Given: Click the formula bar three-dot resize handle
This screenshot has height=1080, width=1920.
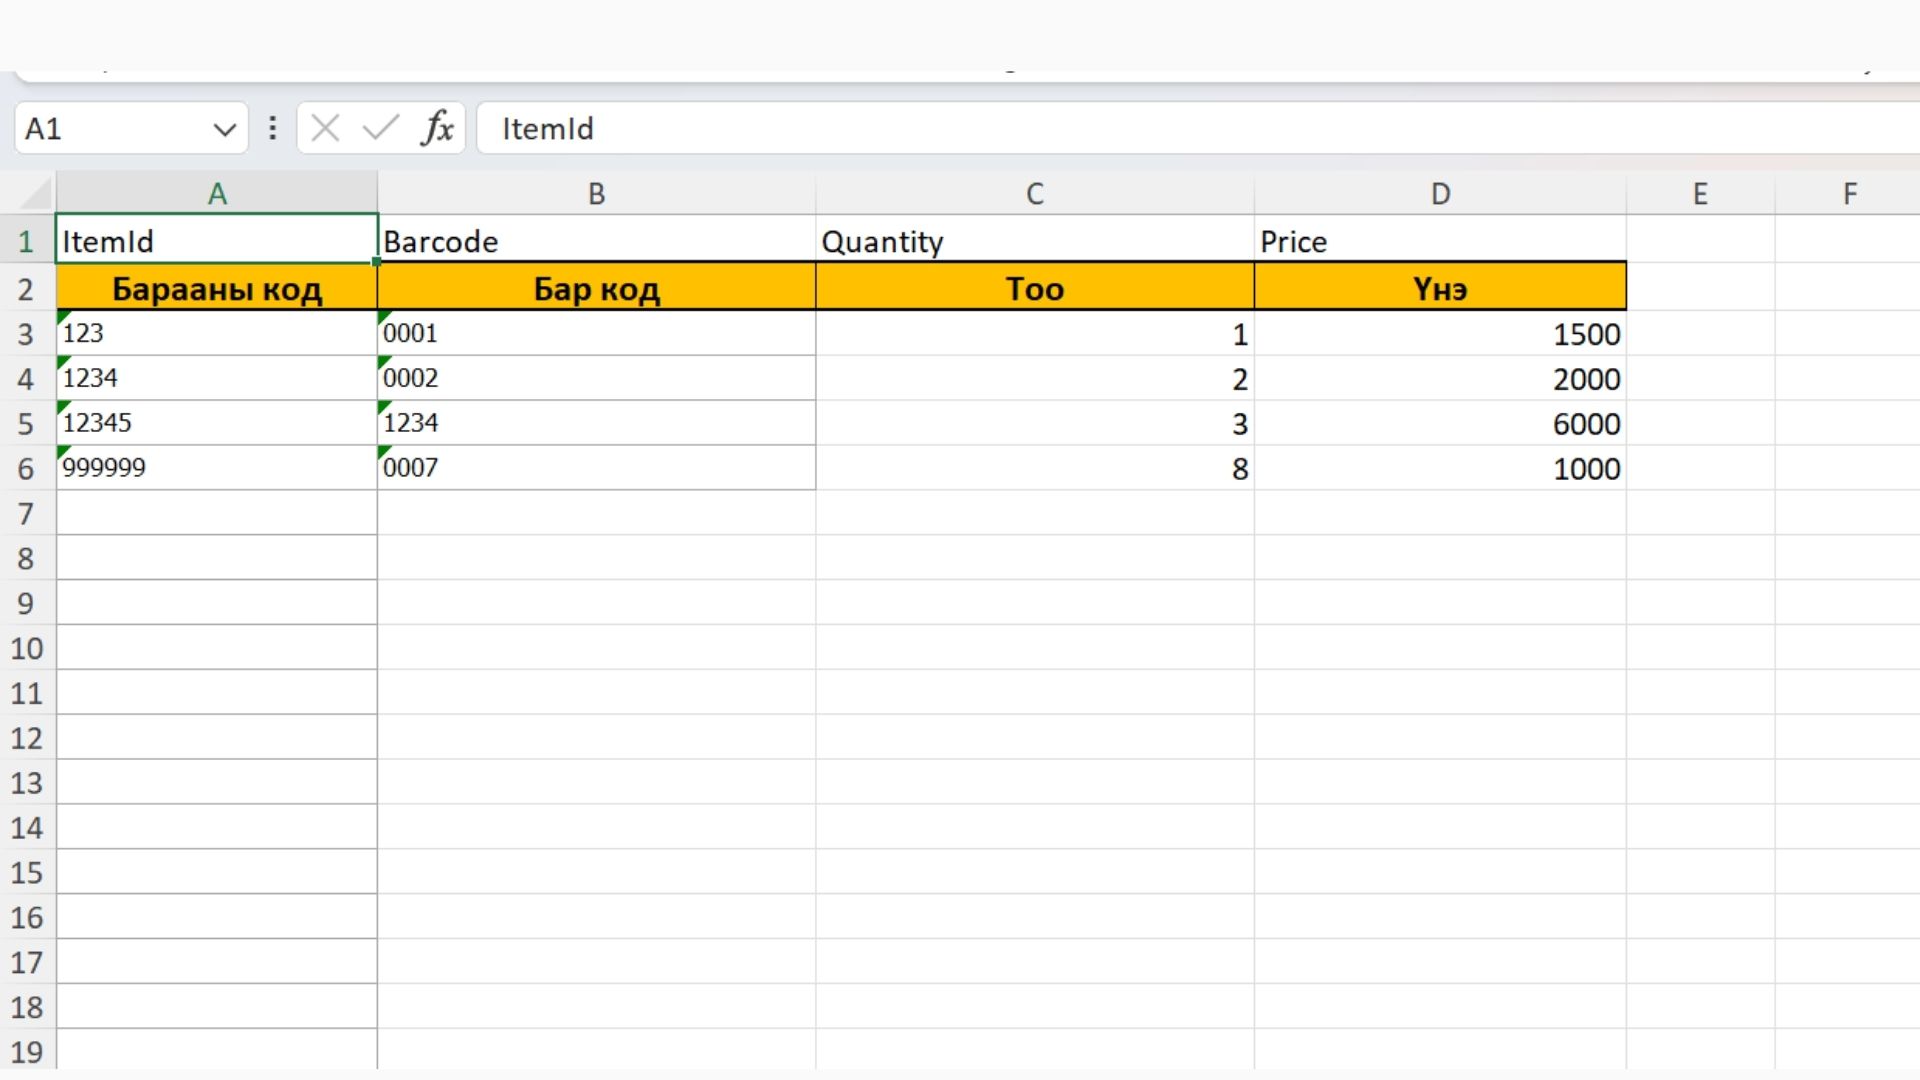Looking at the screenshot, I should click(272, 128).
